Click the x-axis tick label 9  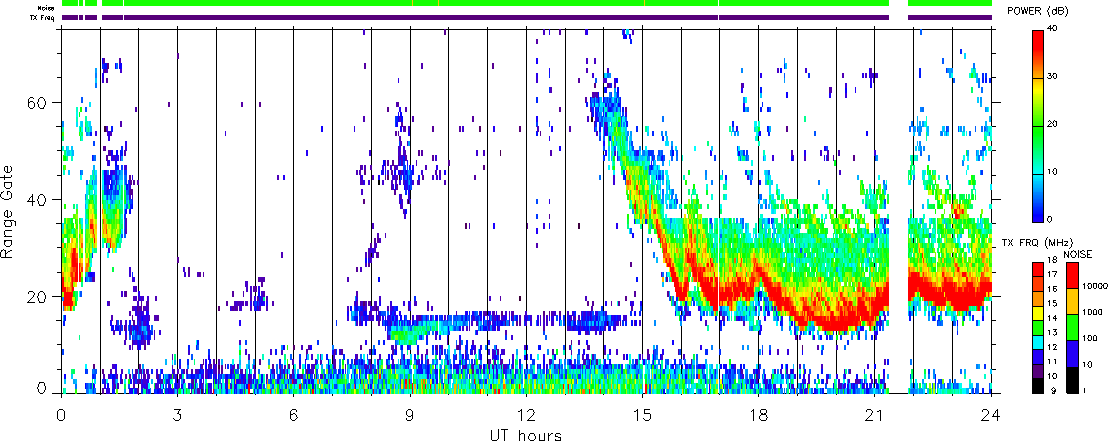point(410,414)
